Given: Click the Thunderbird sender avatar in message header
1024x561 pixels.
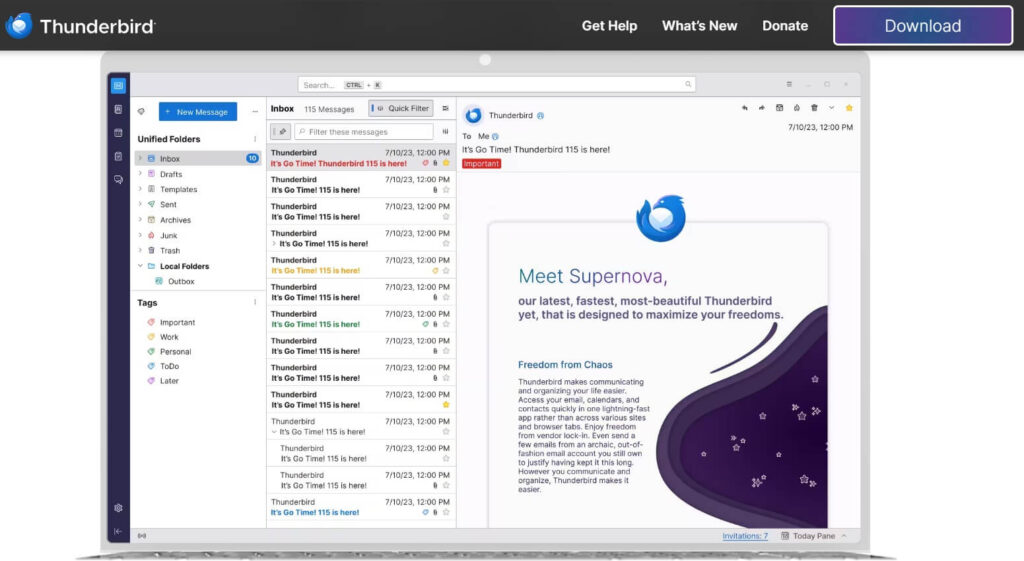Looking at the screenshot, I should pyautogui.click(x=473, y=116).
